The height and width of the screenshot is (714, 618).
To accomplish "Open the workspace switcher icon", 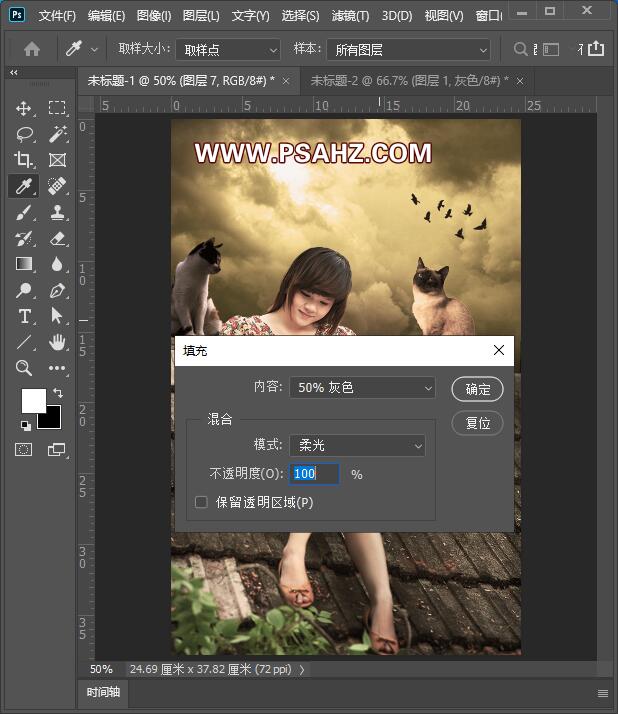I will (x=551, y=49).
